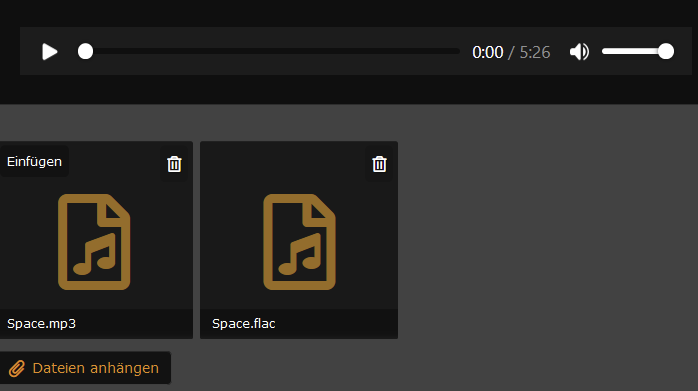Select the music file icon above Space.mp3

[94, 242]
